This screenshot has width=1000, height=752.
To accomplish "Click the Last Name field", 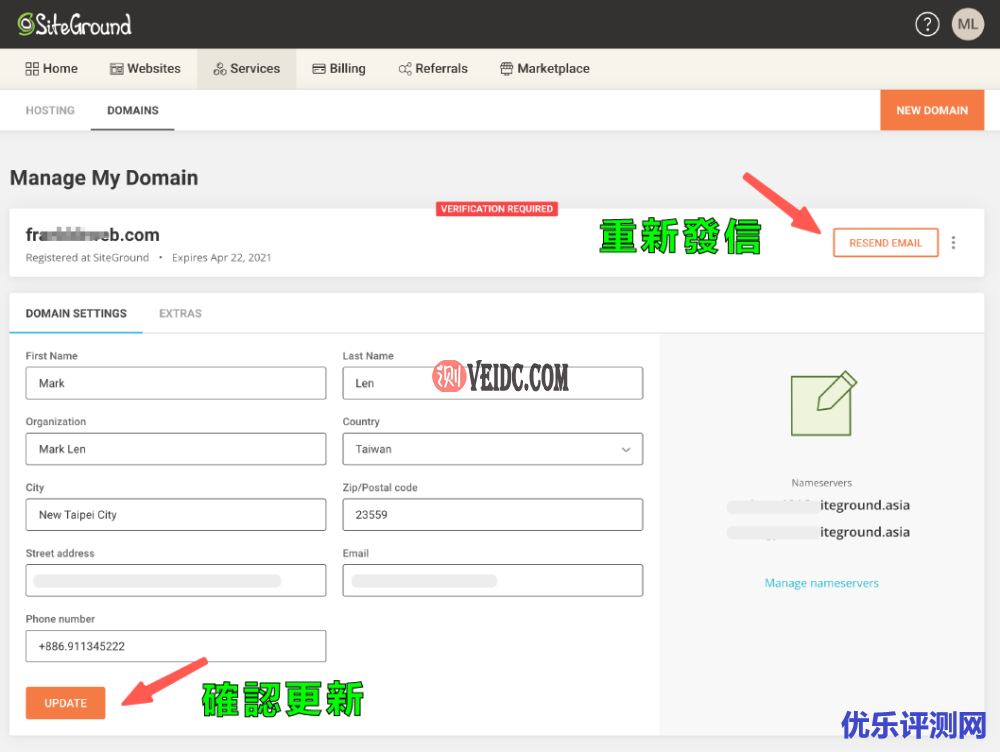I will (492, 383).
